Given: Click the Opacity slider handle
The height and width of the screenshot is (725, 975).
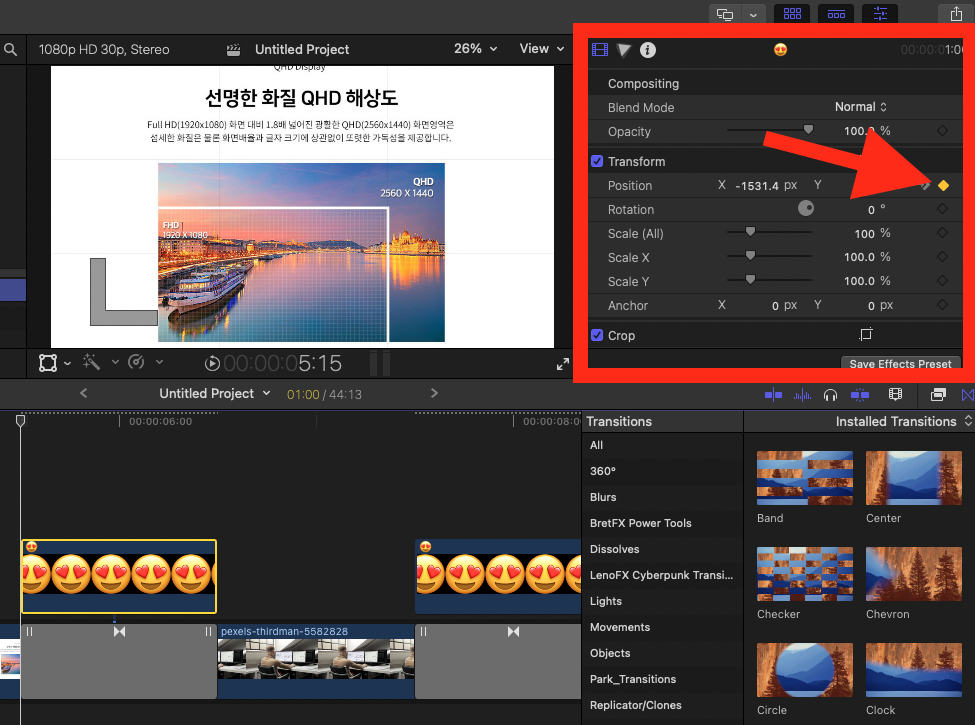Looking at the screenshot, I should (x=808, y=130).
